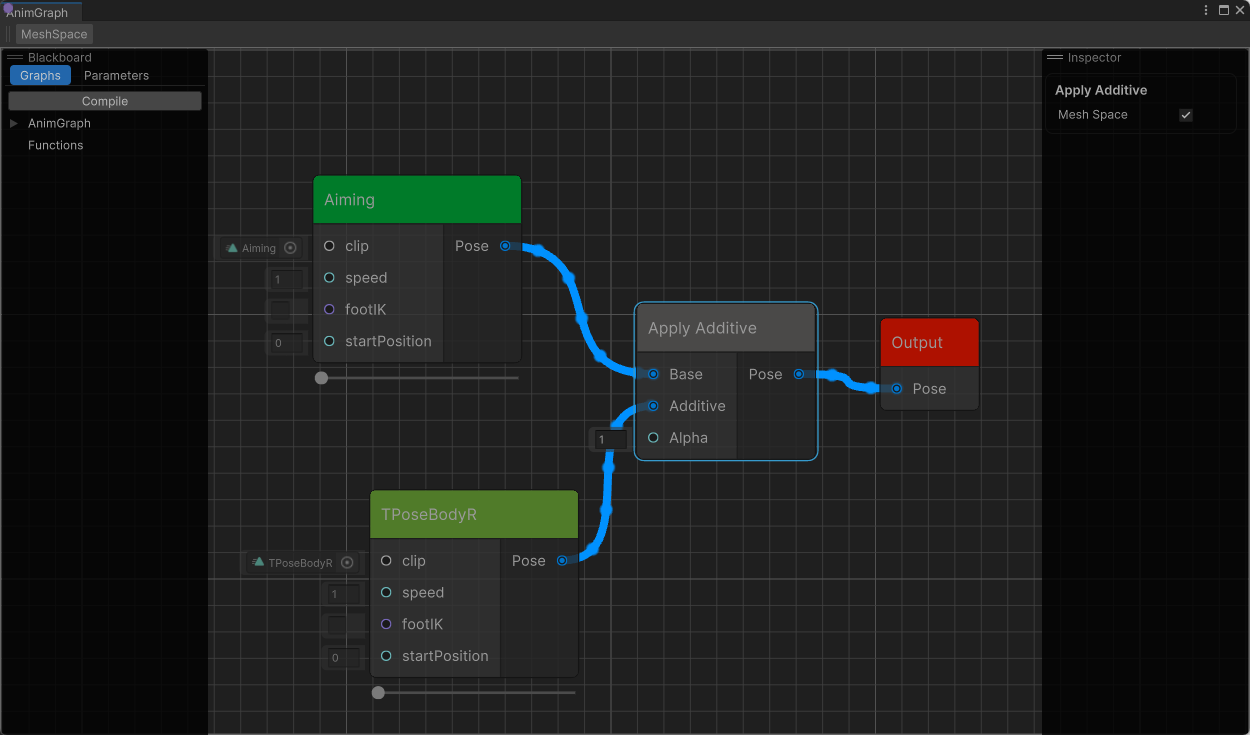Expand the AnimGraph tree arrow
The image size is (1250, 735).
click(x=14, y=123)
